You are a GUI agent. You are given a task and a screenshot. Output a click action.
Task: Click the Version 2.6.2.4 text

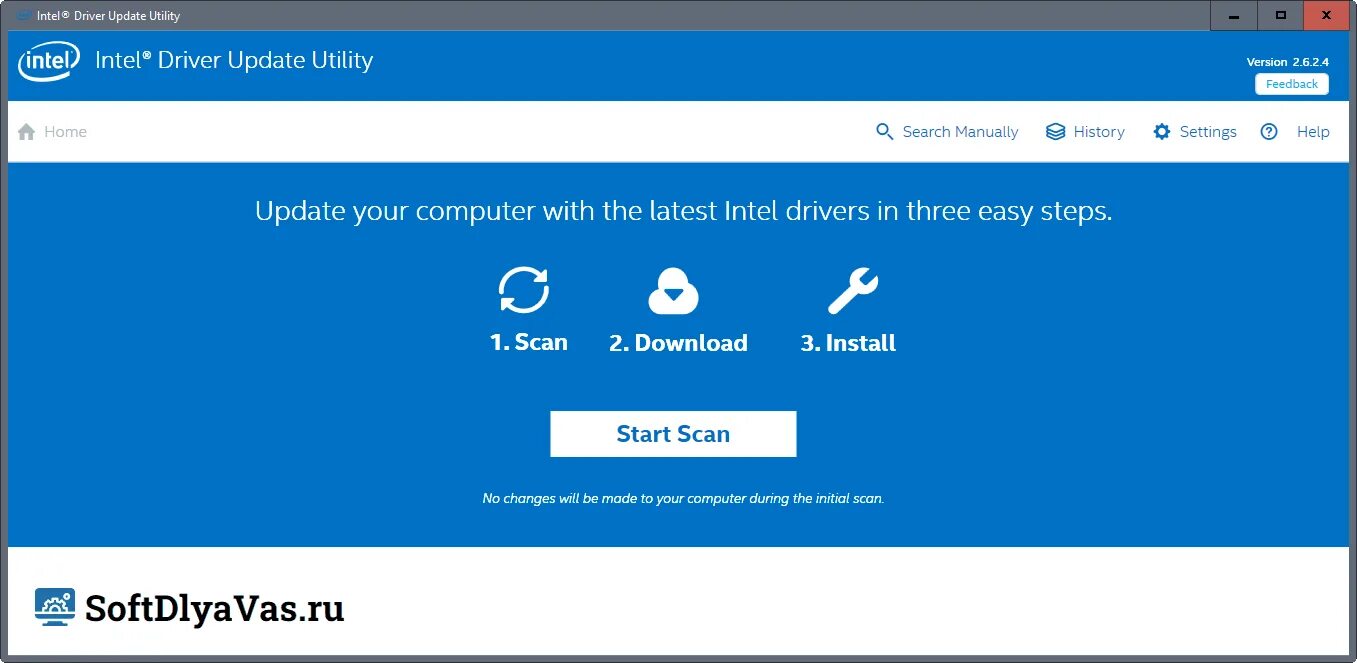(x=1287, y=62)
